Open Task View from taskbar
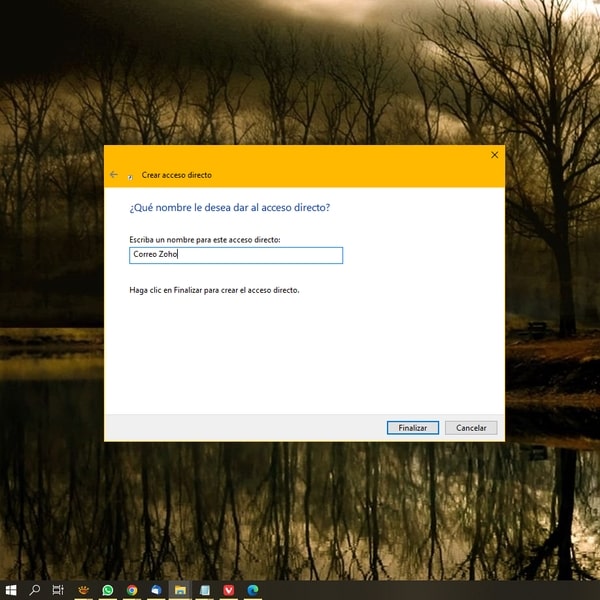This screenshot has height=600, width=600. (x=58, y=590)
